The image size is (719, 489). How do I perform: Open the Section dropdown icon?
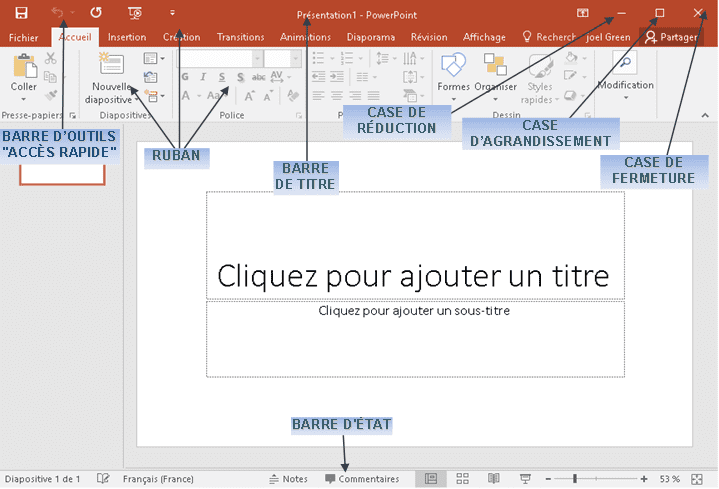pyautogui.click(x=154, y=96)
